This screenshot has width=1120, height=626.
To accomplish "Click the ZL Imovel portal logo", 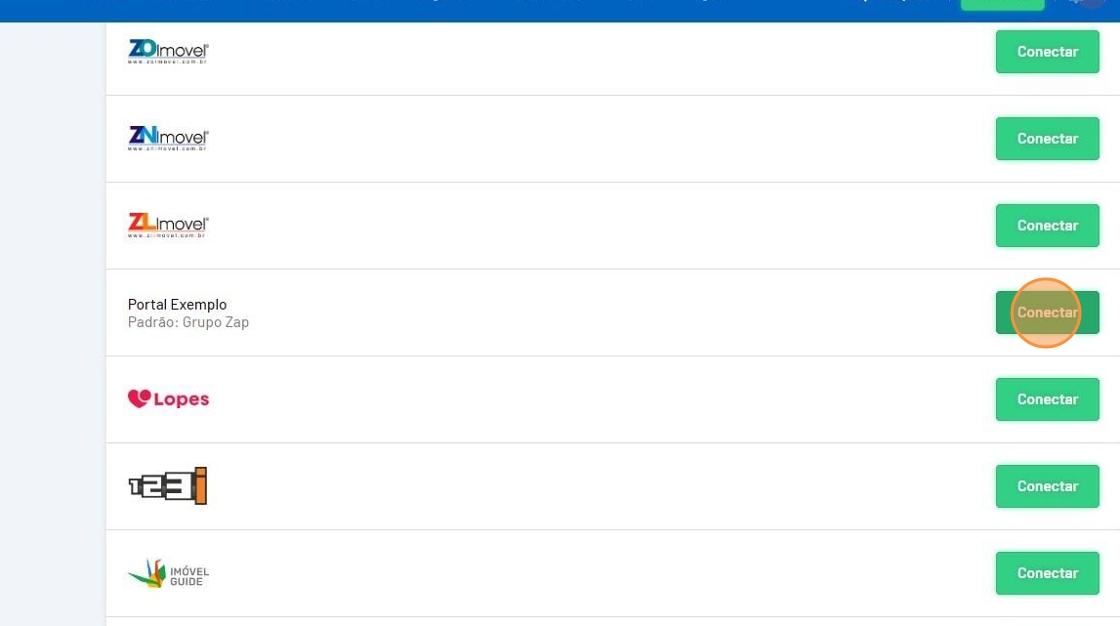I will tap(168, 225).
